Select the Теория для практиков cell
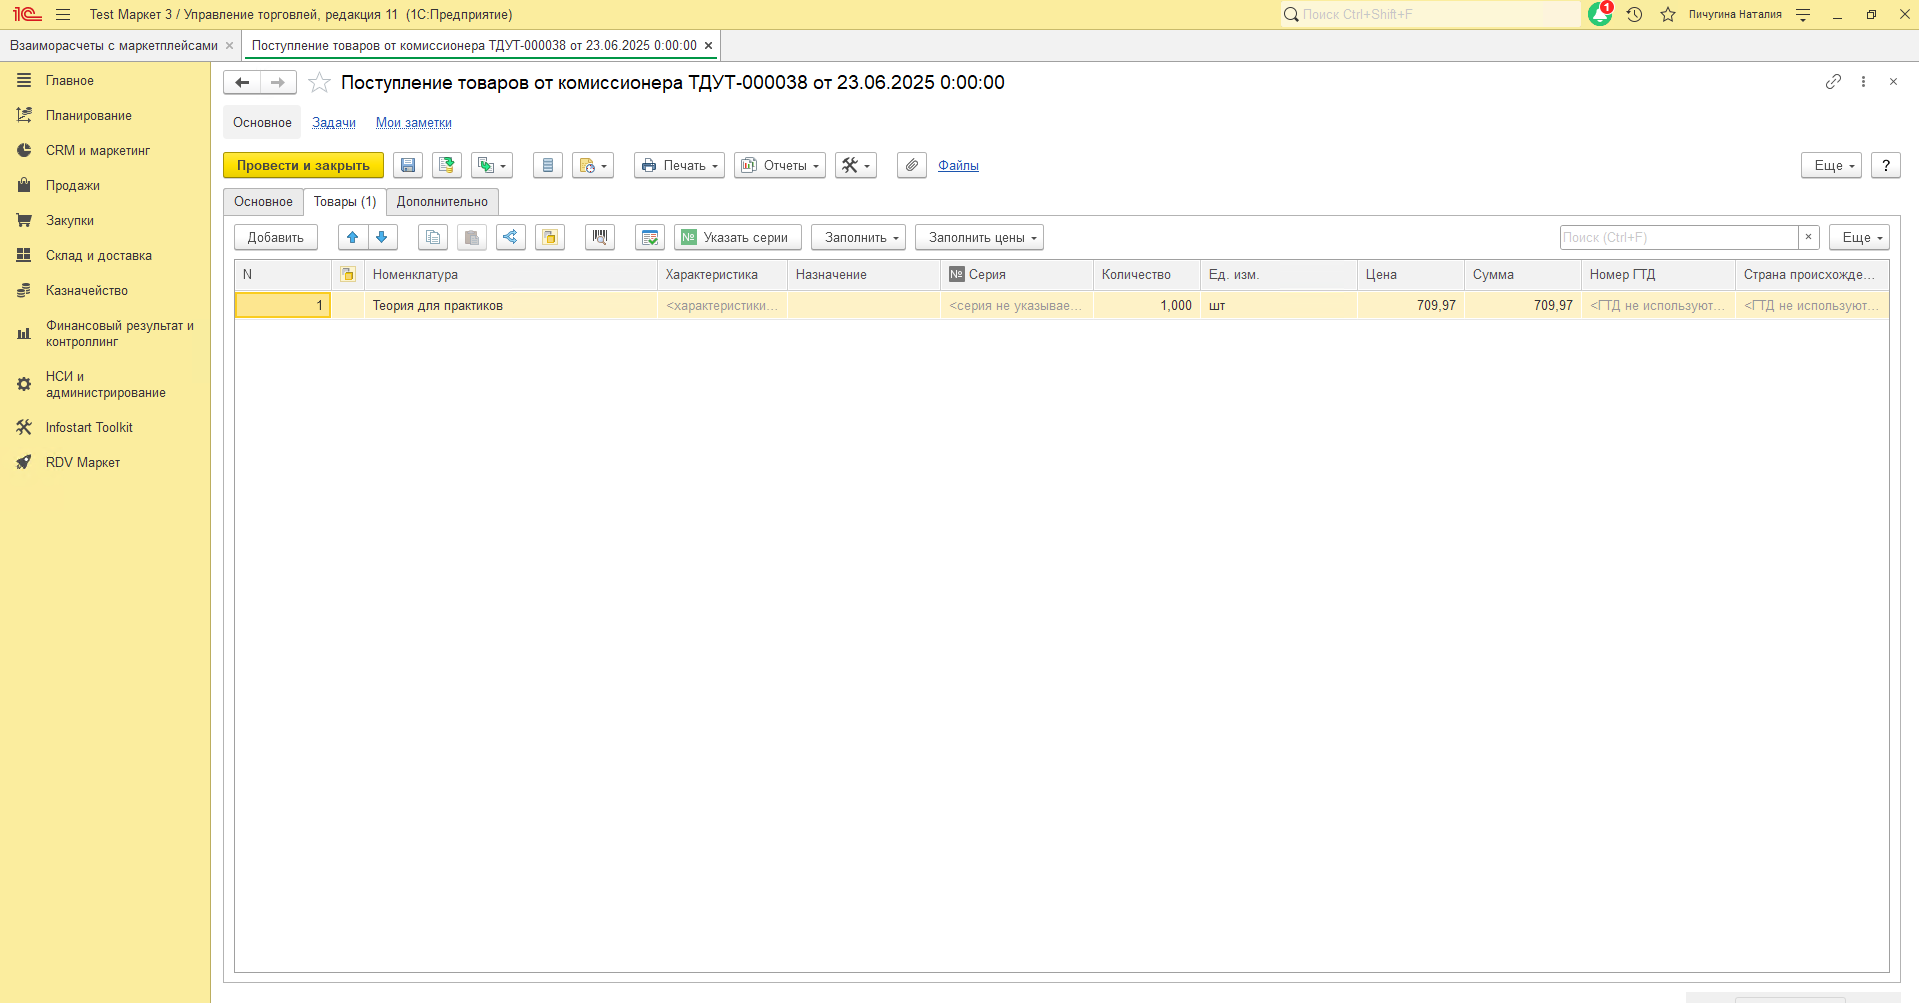The width and height of the screenshot is (1919, 1003). (510, 305)
